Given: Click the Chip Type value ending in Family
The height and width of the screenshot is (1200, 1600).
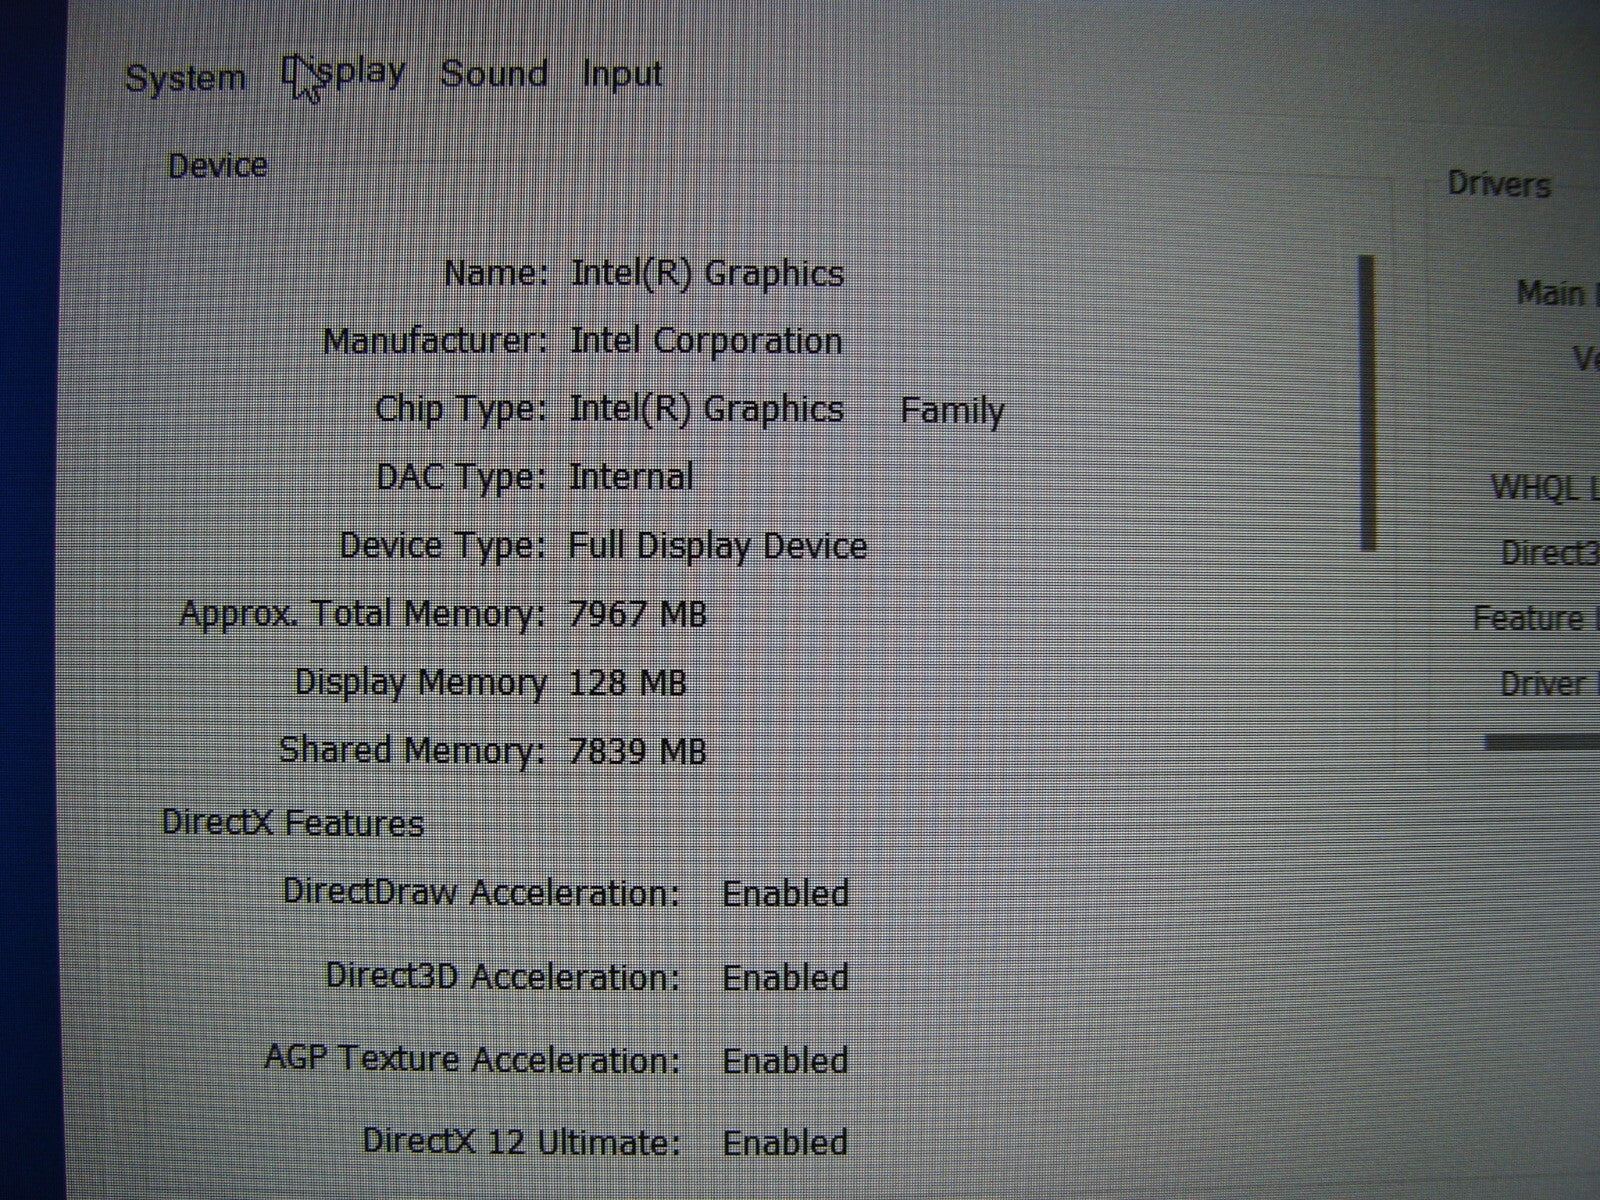Looking at the screenshot, I should point(786,410).
